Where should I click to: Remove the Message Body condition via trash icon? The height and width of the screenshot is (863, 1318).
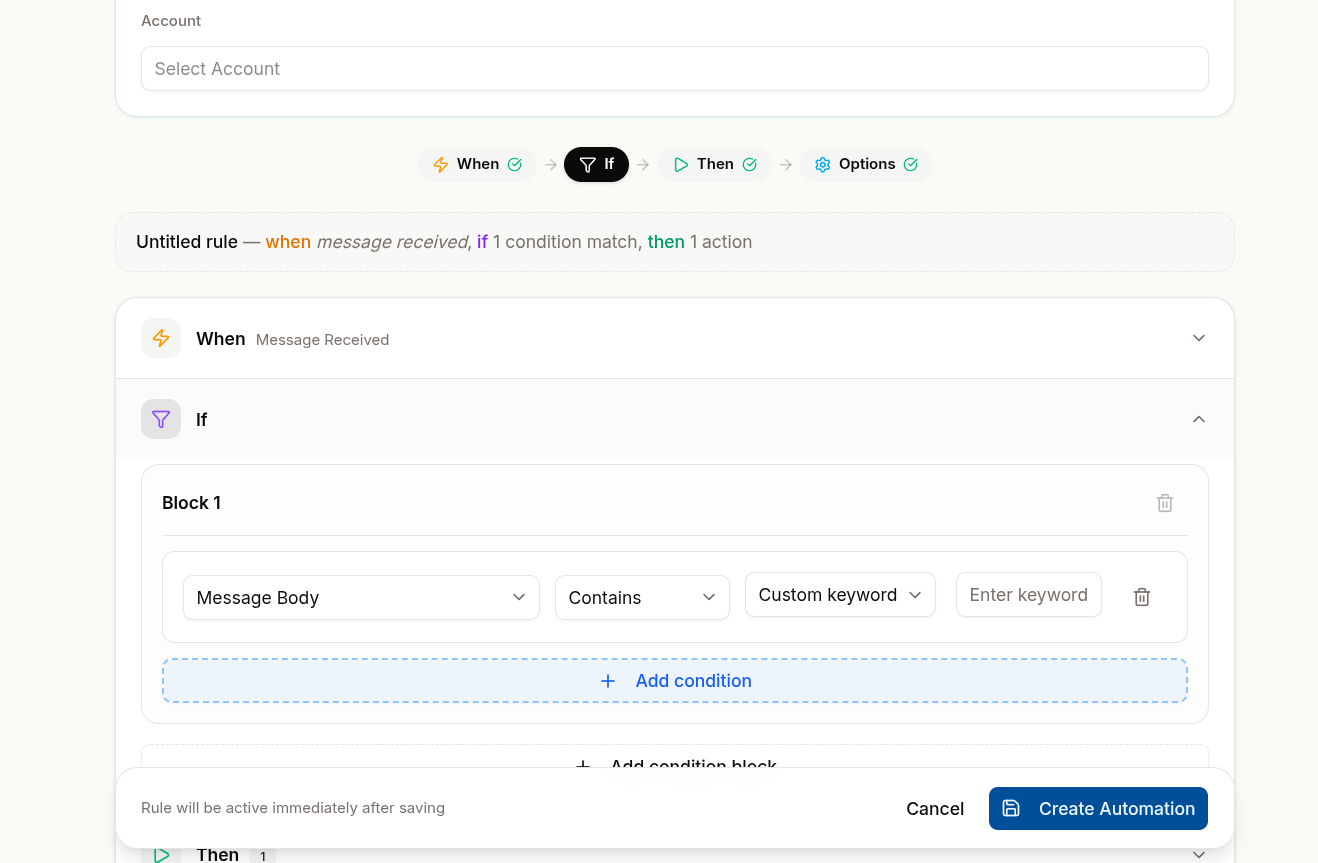pyautogui.click(x=1142, y=597)
